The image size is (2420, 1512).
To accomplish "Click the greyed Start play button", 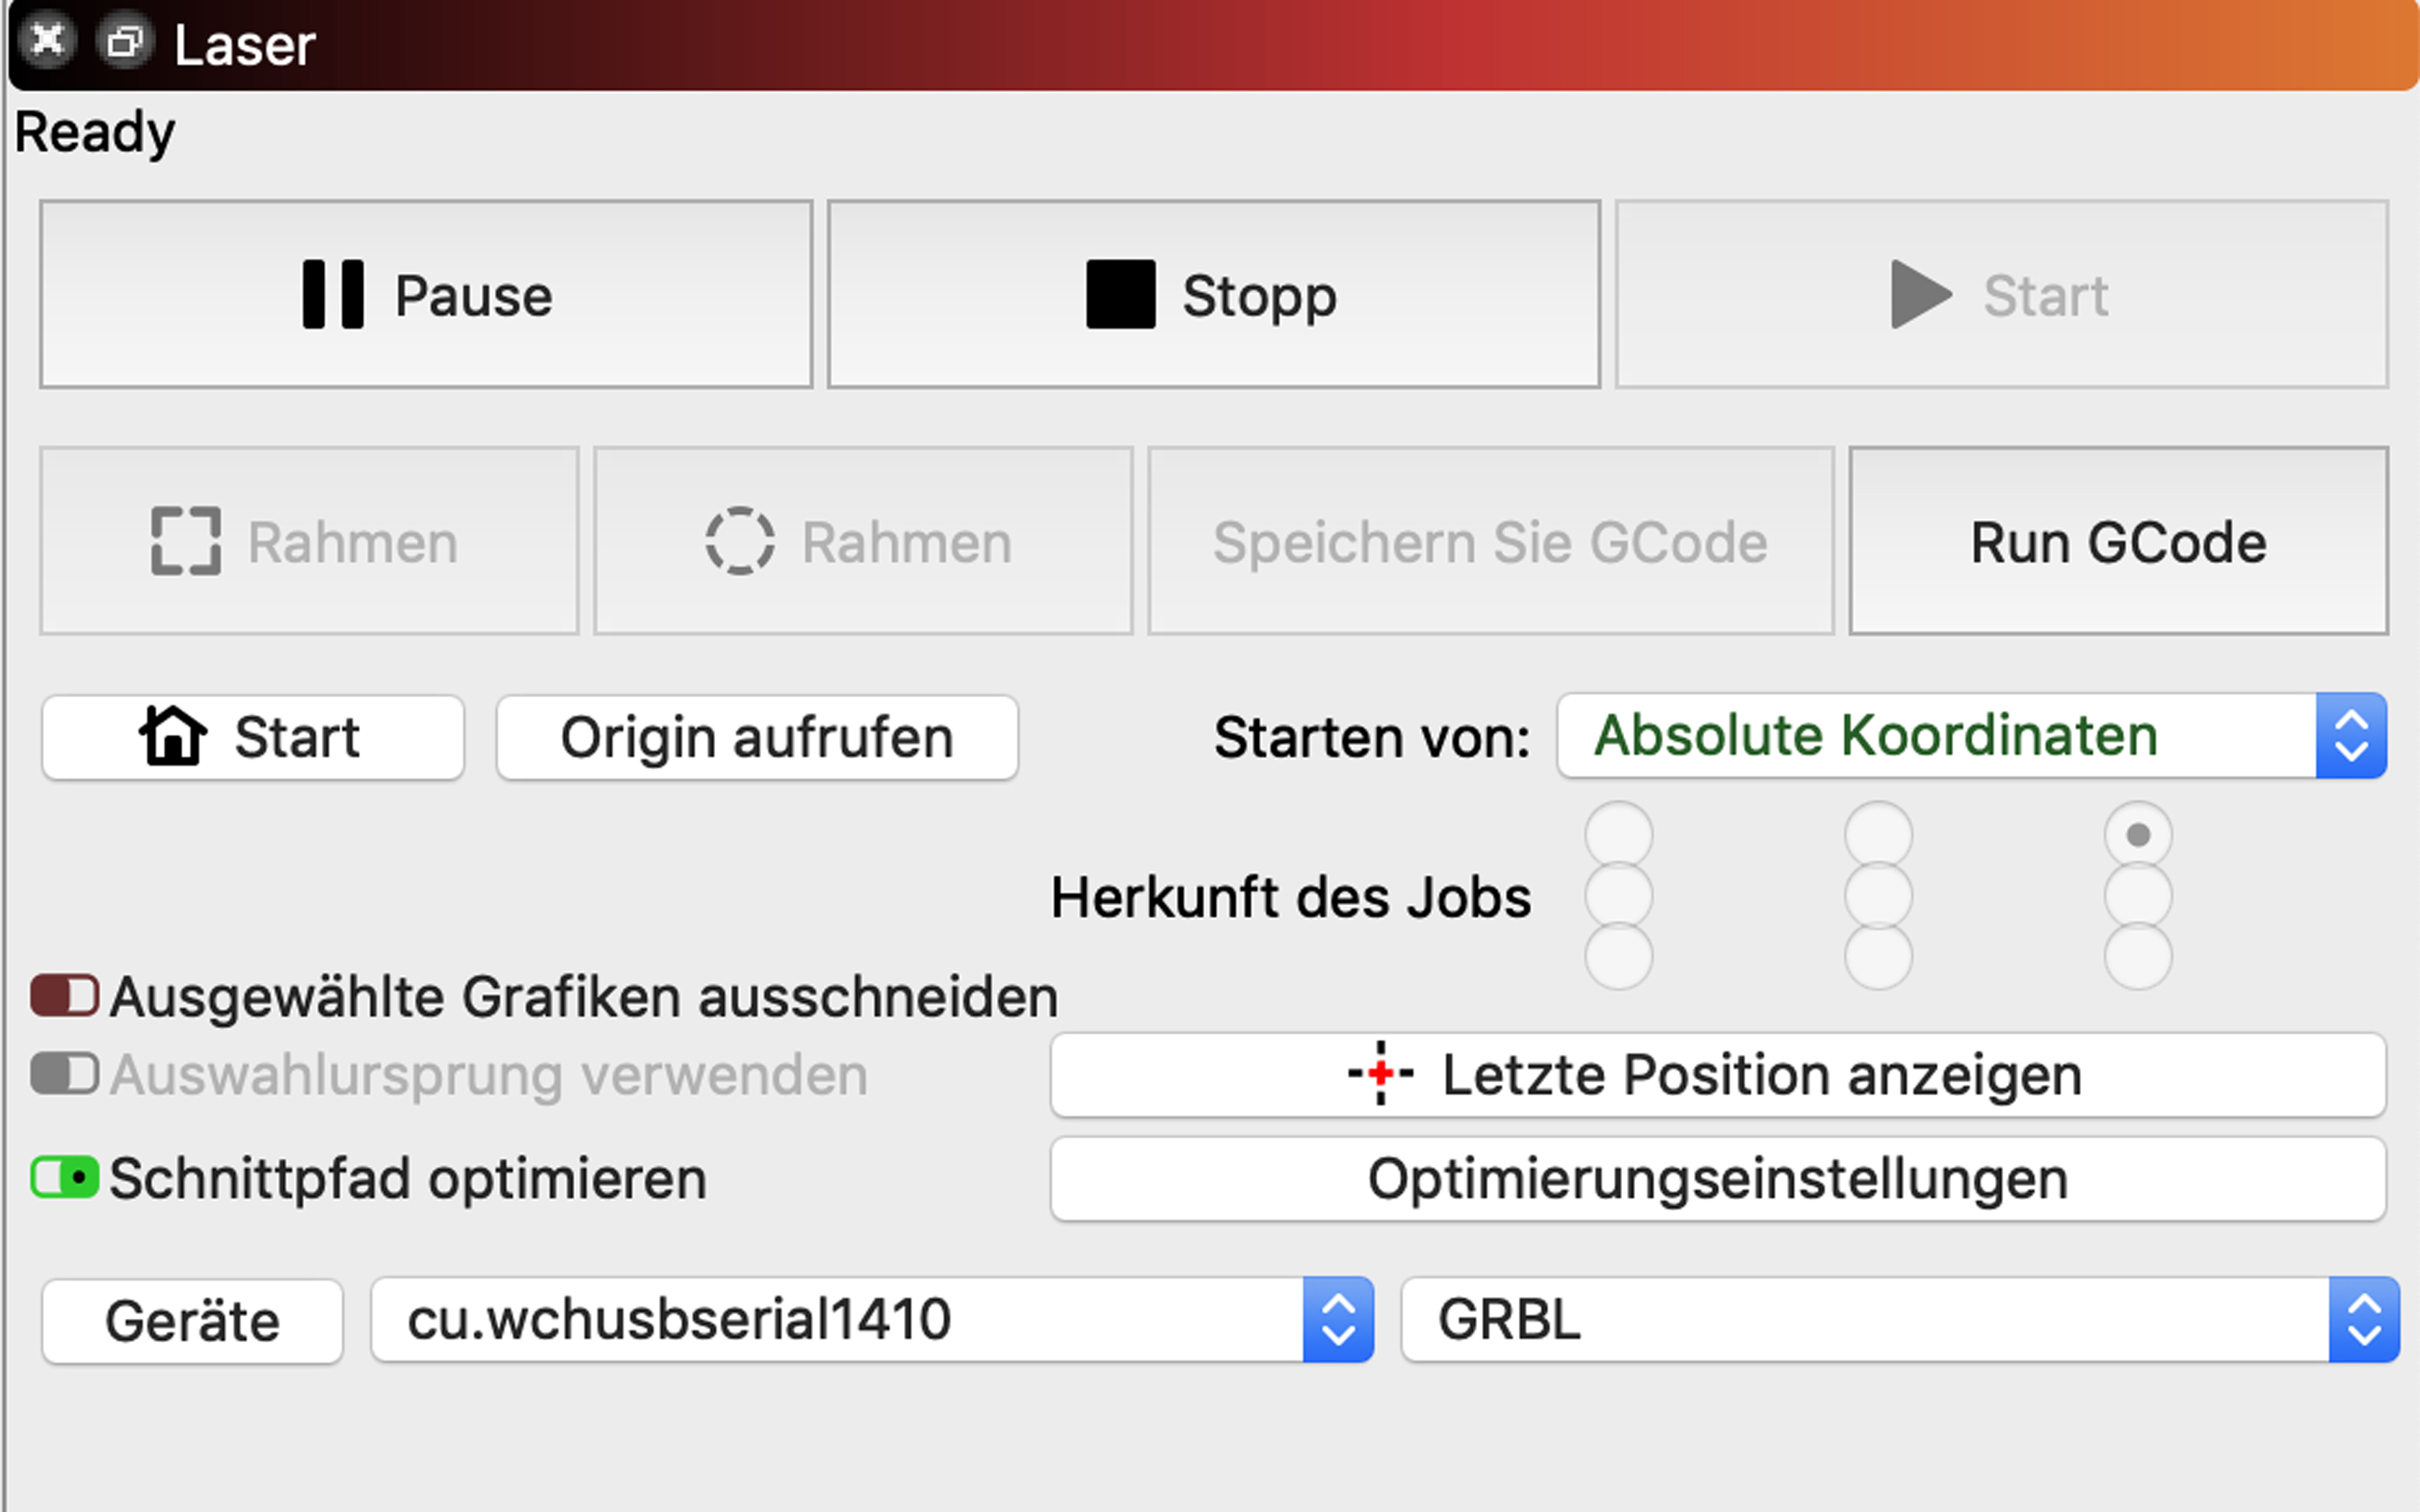I will tap(2001, 294).
